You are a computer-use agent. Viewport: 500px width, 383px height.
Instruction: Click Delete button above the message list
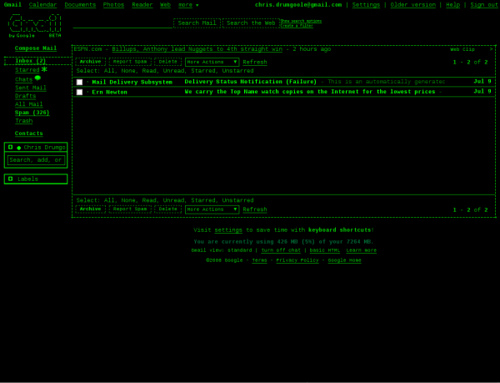[168, 62]
